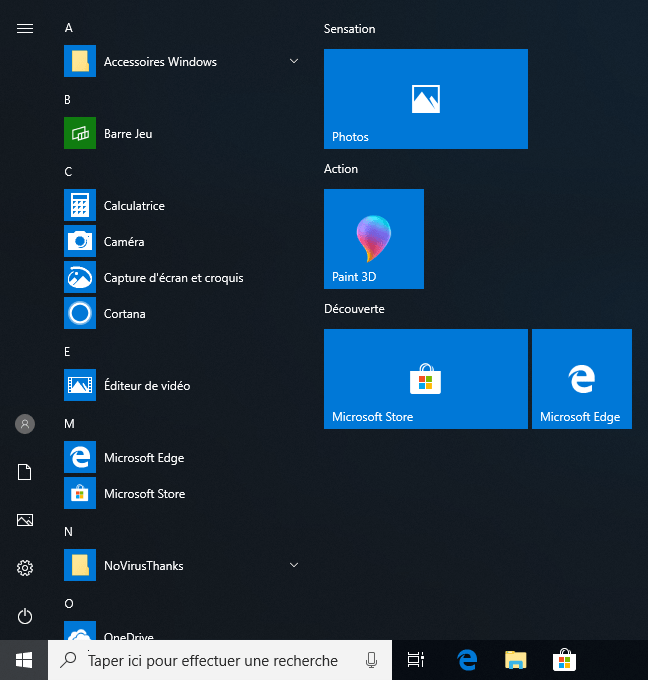Open Settings gear in the Start sidebar
648x680 pixels.
click(25, 568)
